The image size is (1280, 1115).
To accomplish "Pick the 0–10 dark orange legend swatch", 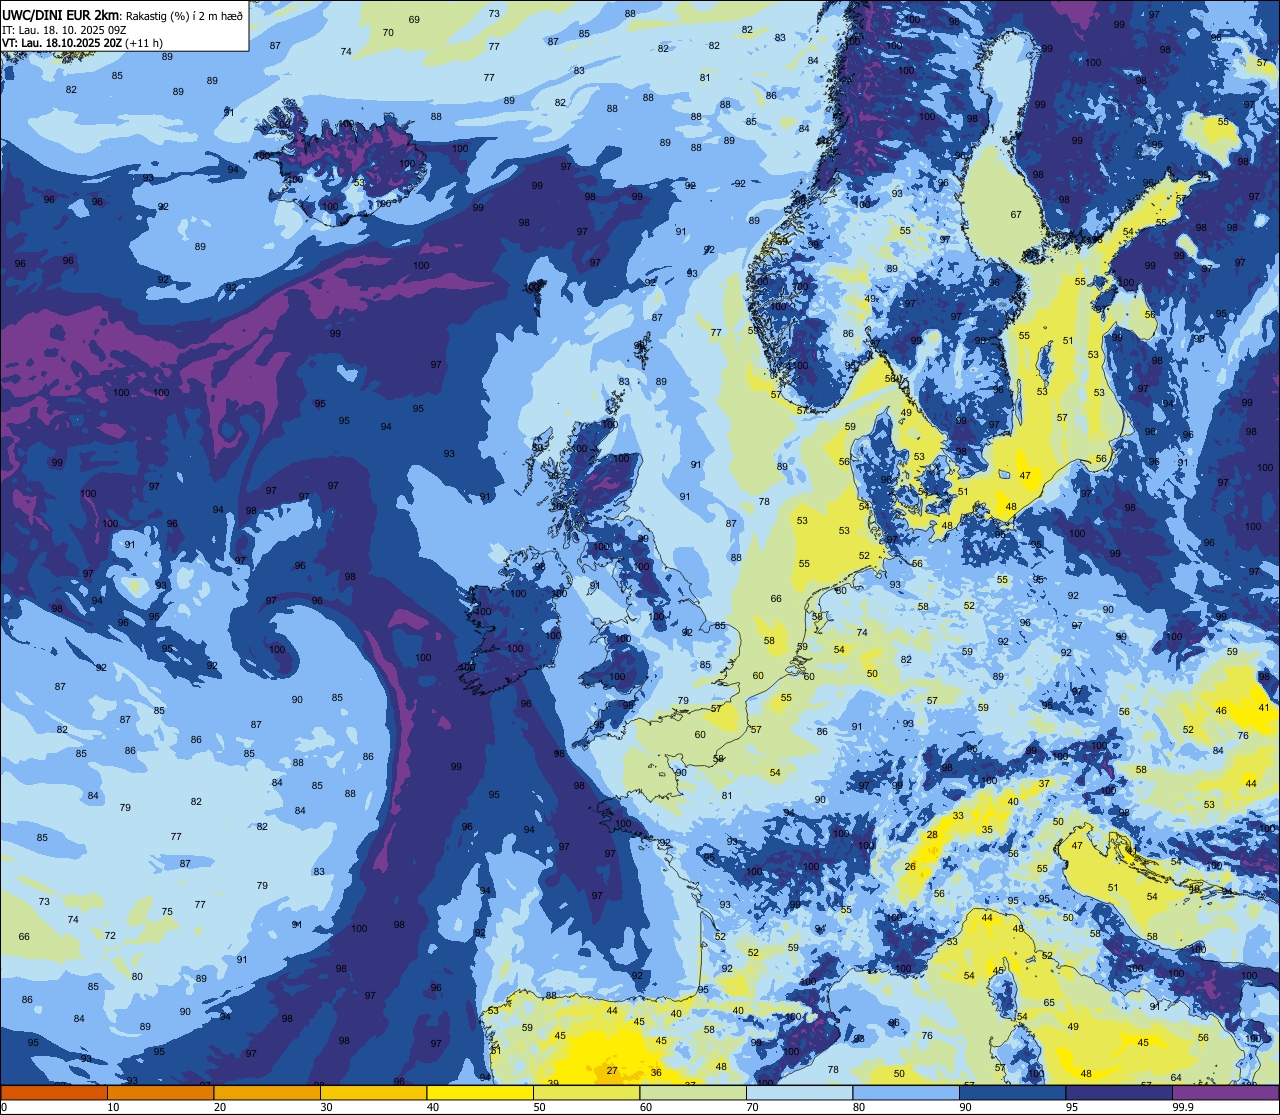I will (54, 1092).
